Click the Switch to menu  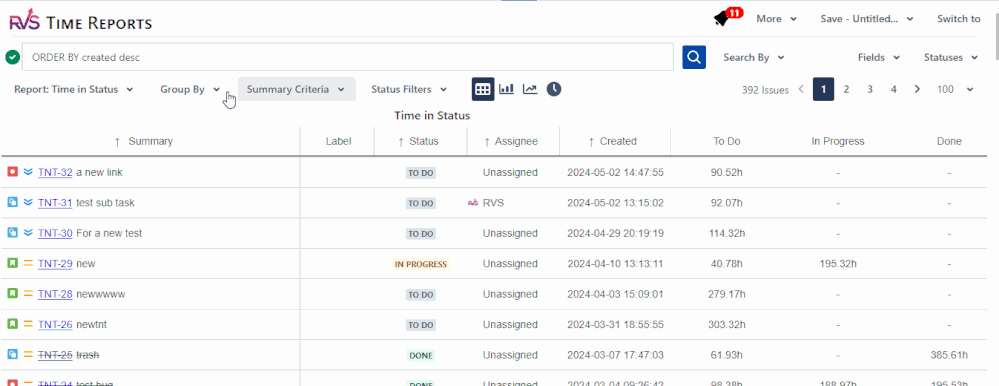tap(958, 19)
